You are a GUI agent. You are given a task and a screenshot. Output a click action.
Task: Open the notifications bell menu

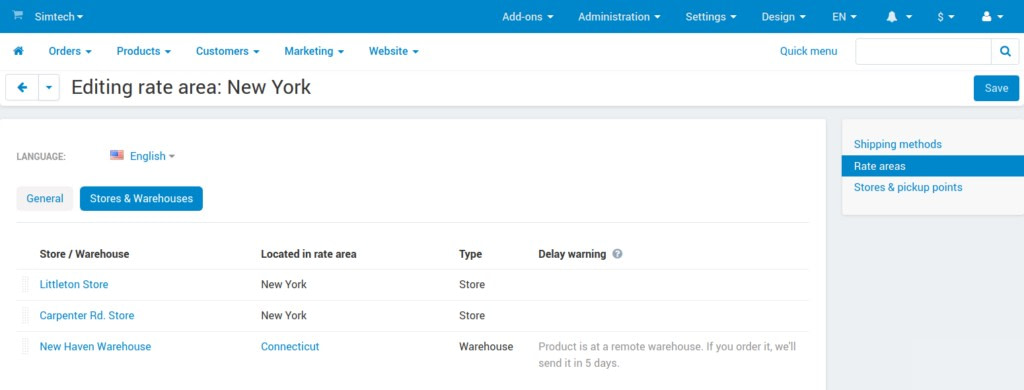coord(899,17)
